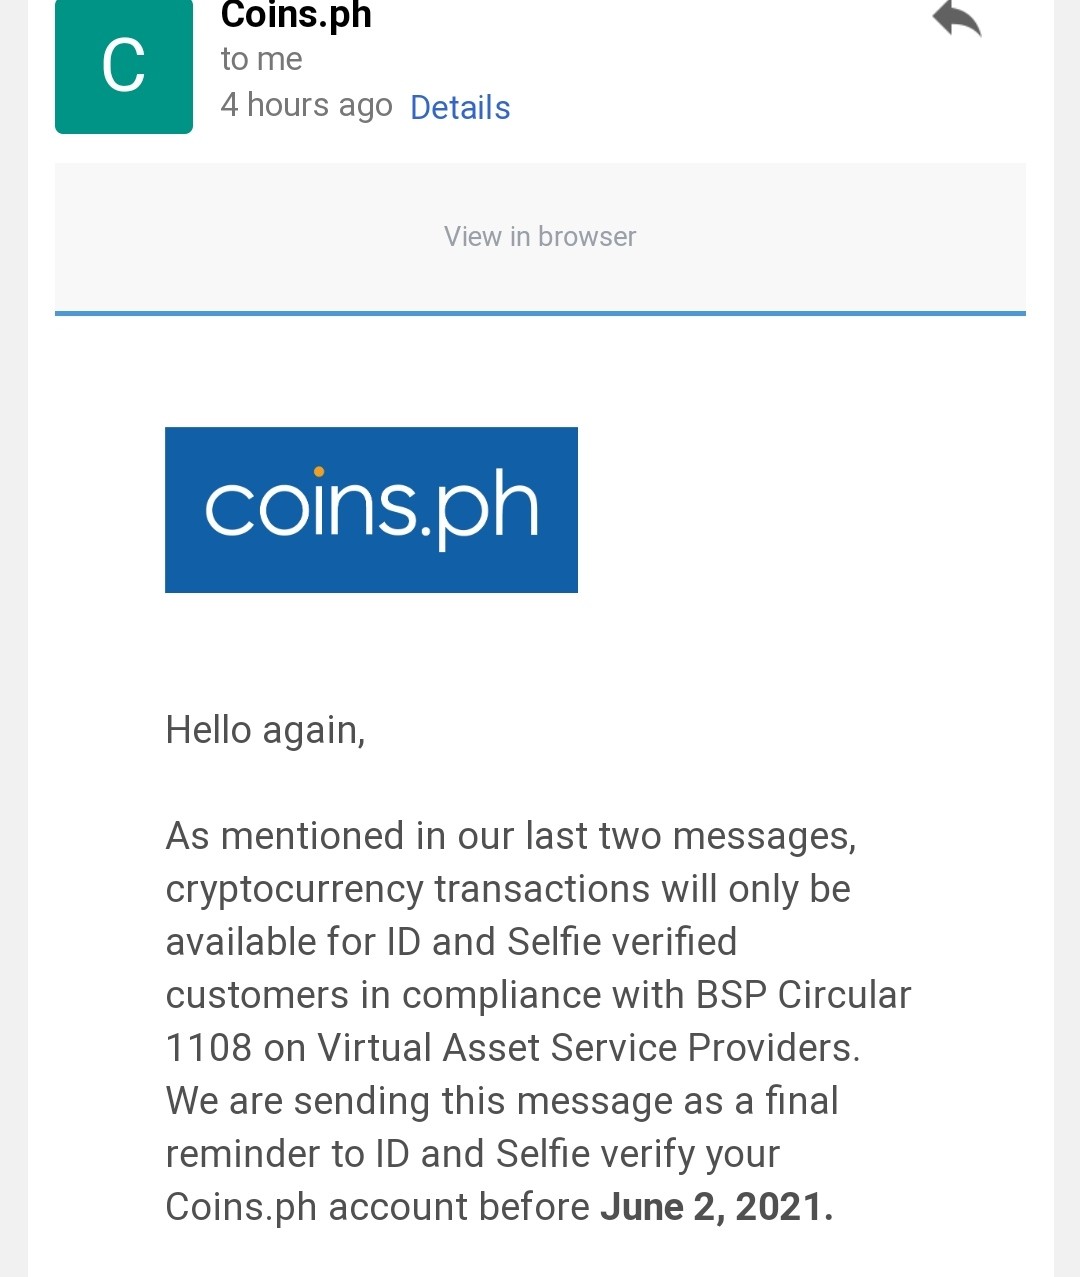Click the orange dot on logo
The width and height of the screenshot is (1080, 1277).
(319, 471)
